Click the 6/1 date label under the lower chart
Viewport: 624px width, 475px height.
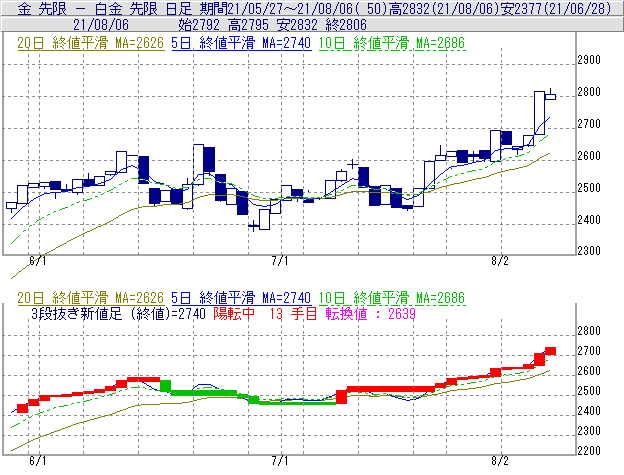[38, 461]
